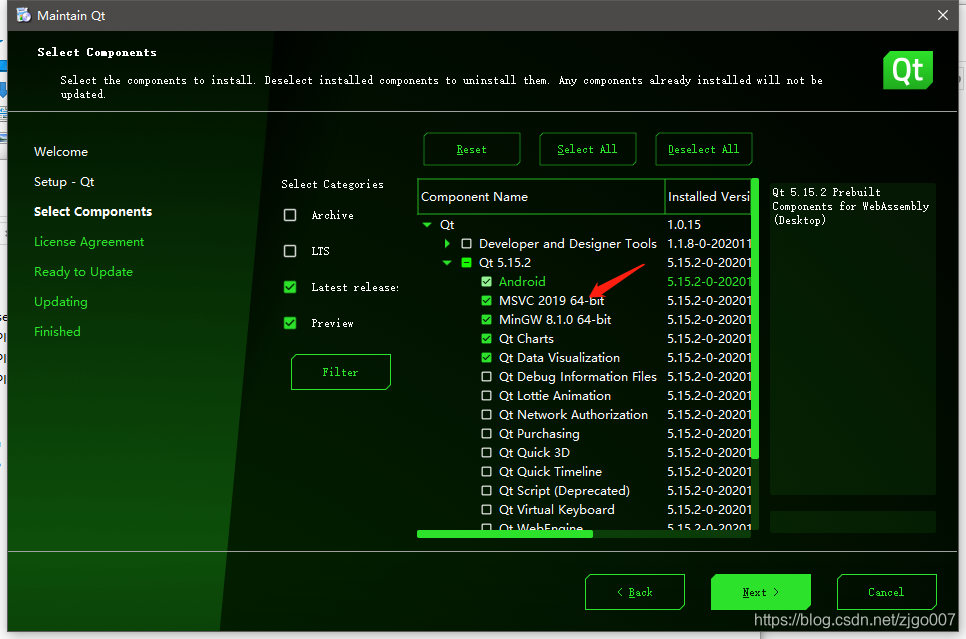This screenshot has width=966, height=639.
Task: Select the MSVC 2019 64-bit row label
Action: point(551,301)
